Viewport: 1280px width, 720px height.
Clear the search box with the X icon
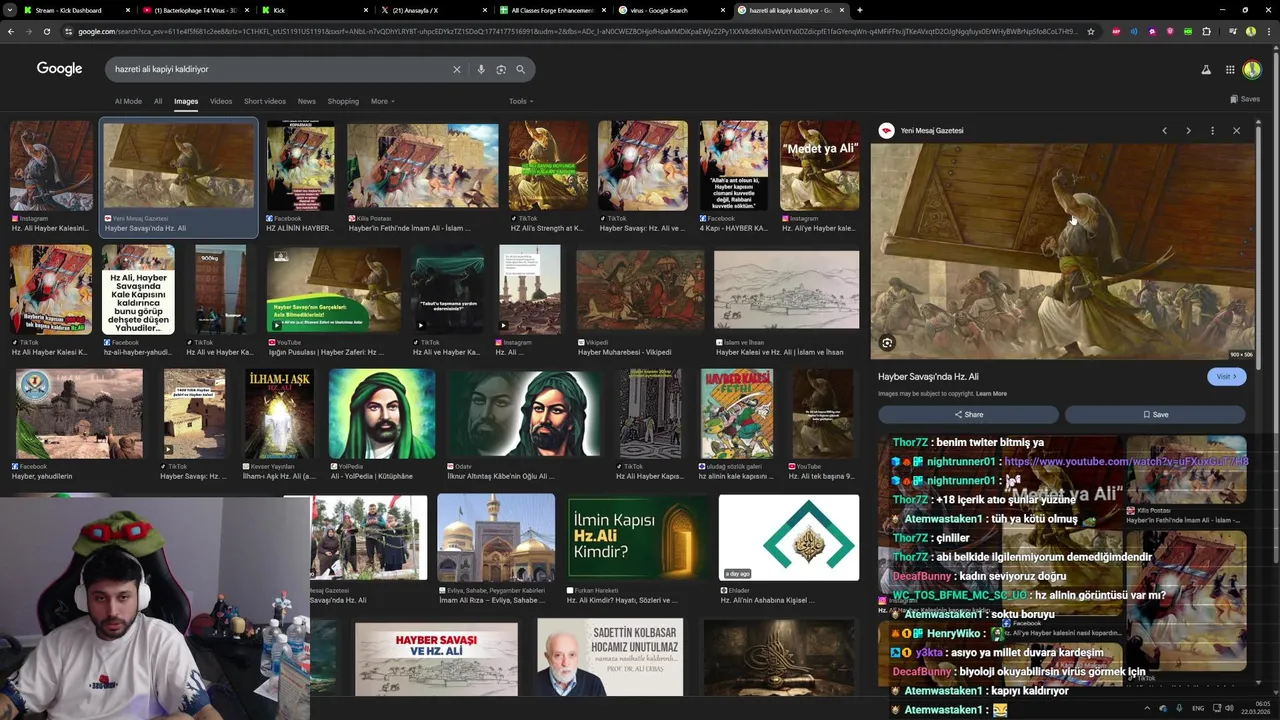(x=457, y=69)
